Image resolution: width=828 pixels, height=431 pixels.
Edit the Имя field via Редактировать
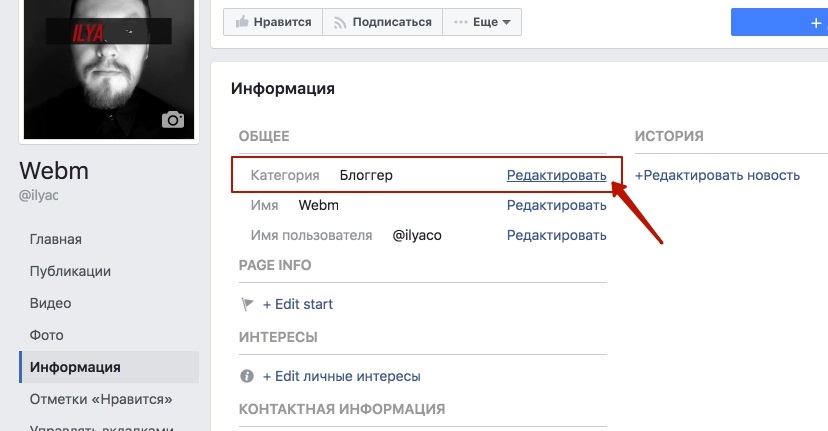coord(557,205)
